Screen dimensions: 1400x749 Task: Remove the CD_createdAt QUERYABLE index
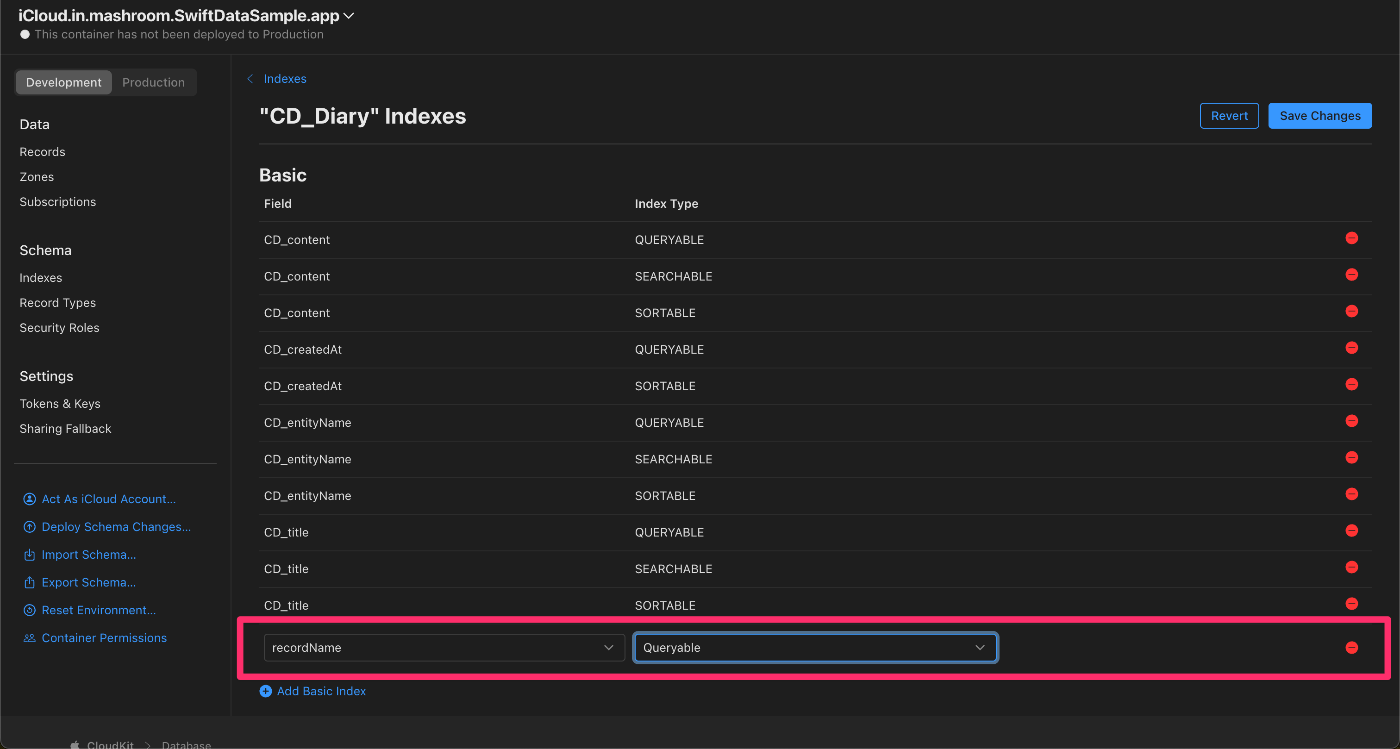1351,348
